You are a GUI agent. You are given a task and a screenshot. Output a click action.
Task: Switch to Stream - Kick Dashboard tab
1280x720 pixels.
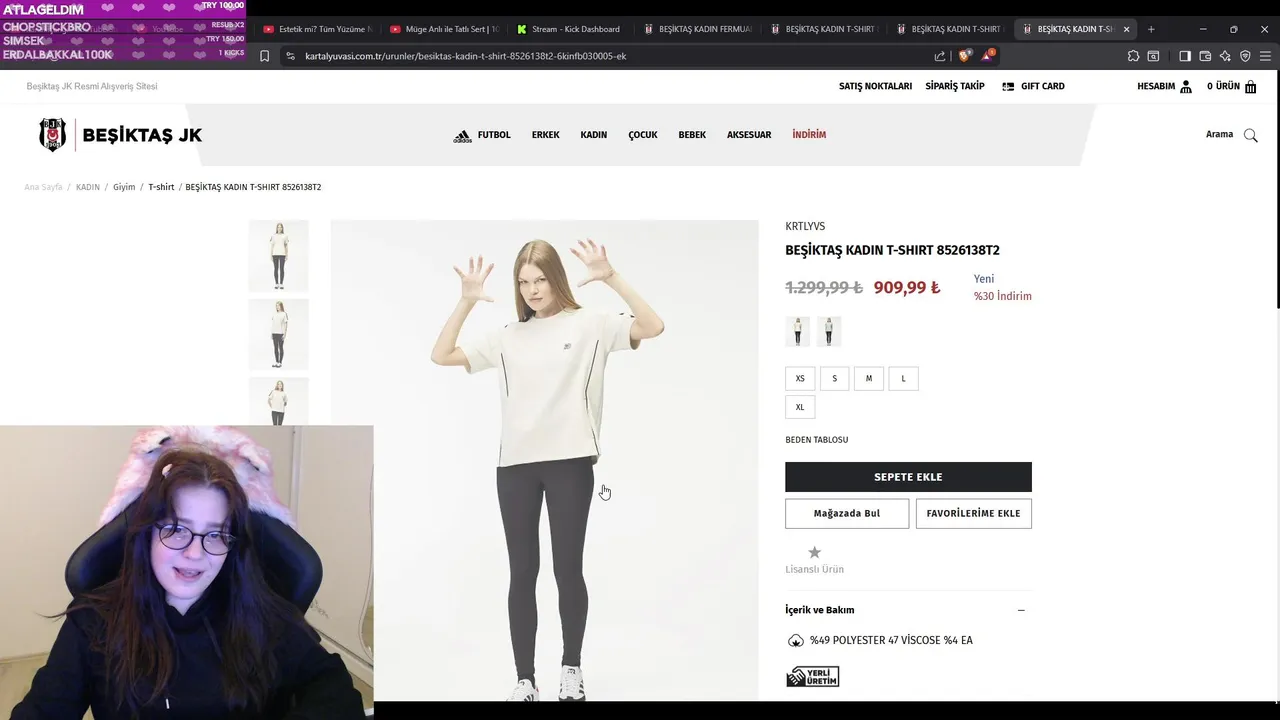click(x=570, y=29)
